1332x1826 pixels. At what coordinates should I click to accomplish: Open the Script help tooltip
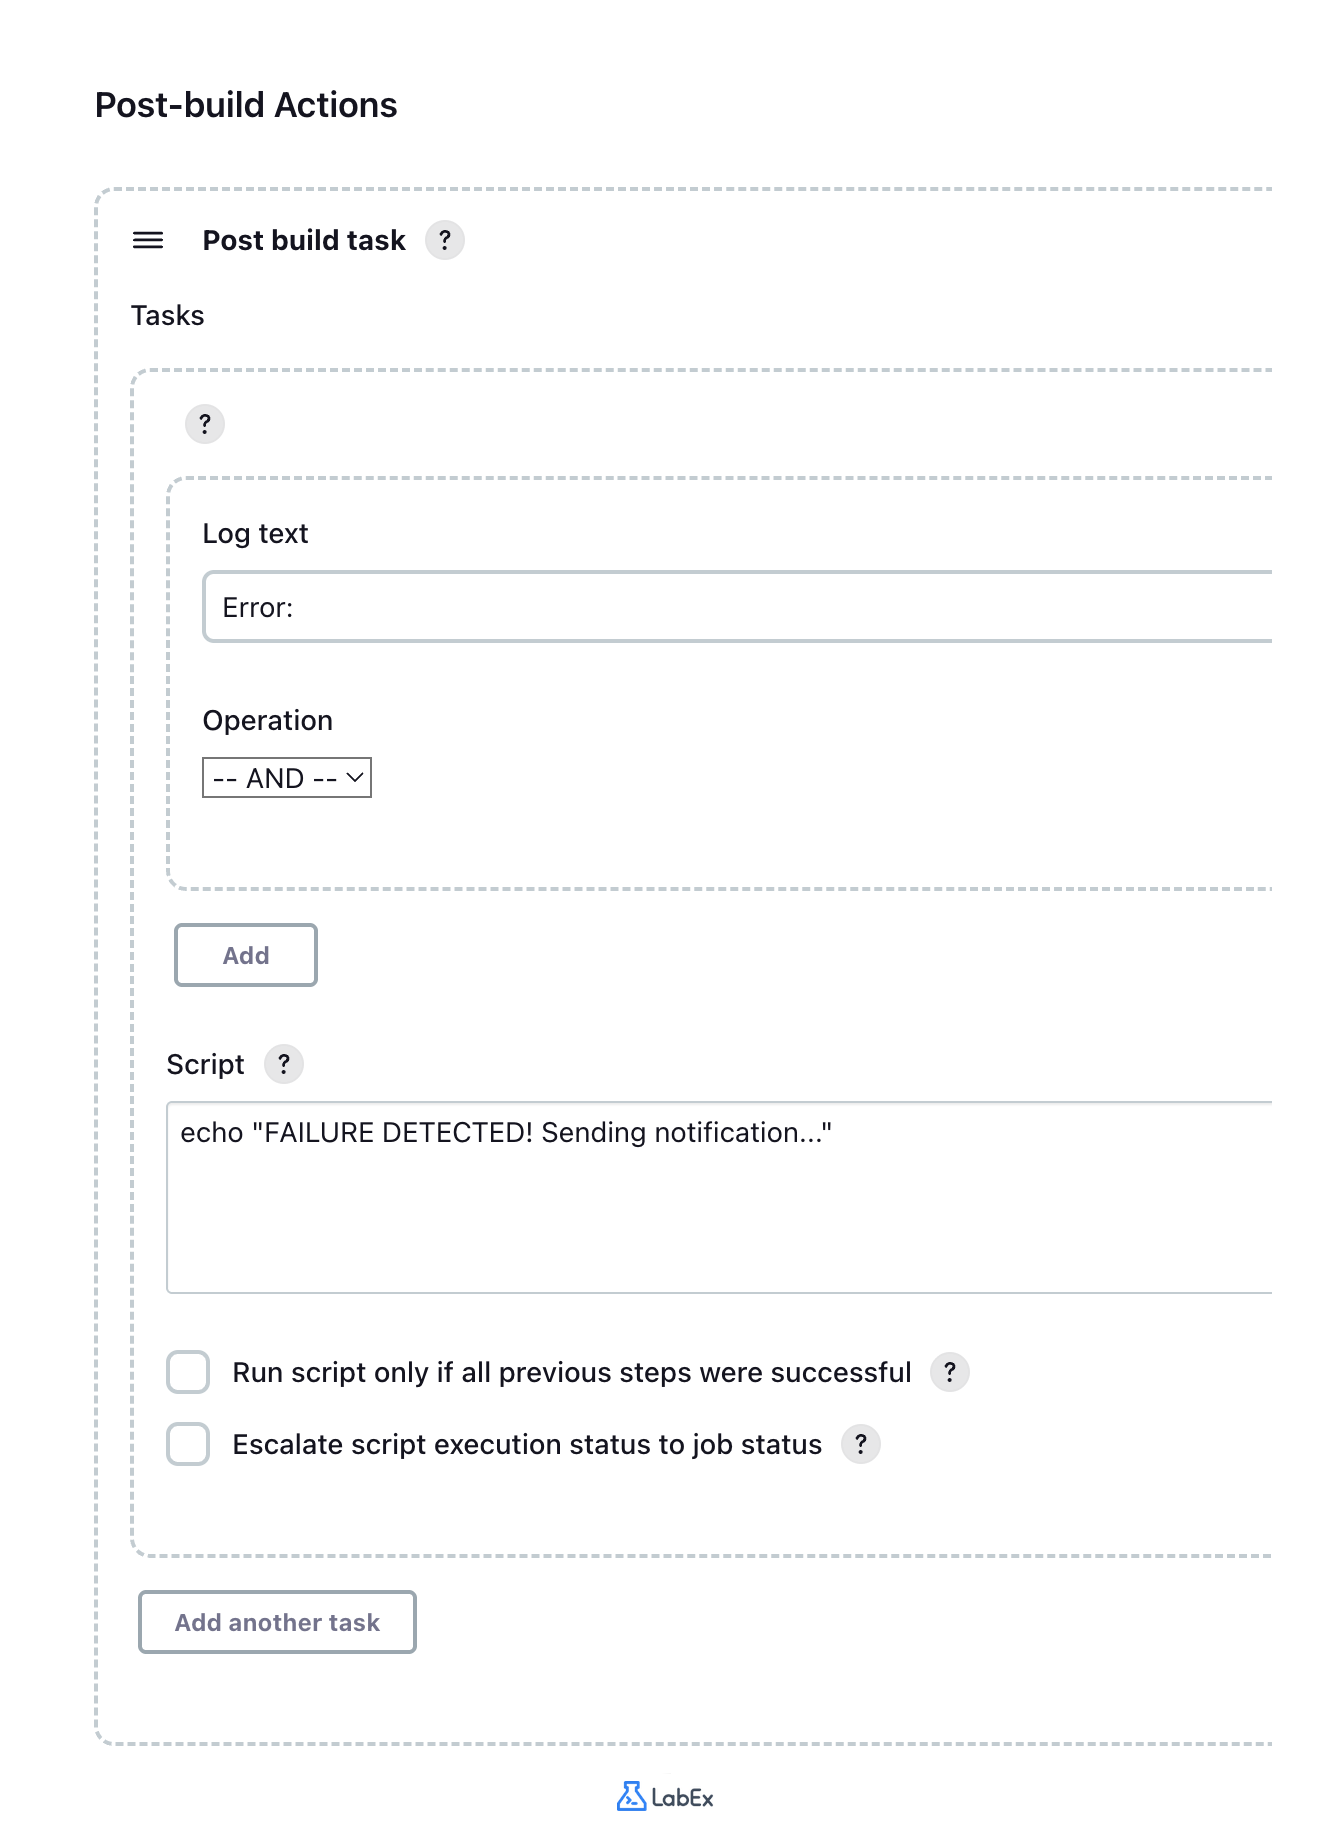(284, 1064)
